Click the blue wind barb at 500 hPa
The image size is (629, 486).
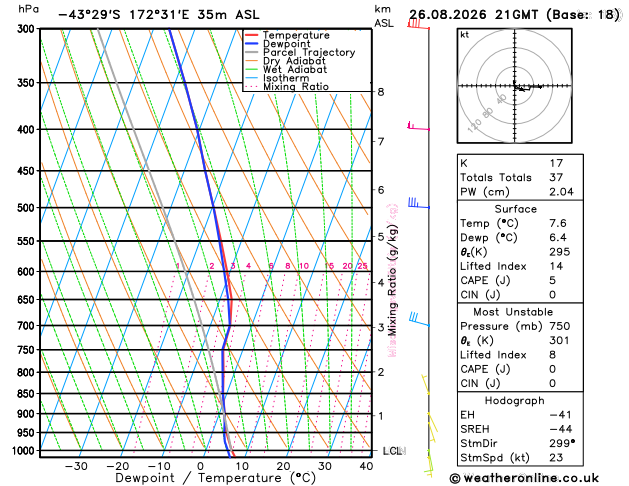coord(419,203)
